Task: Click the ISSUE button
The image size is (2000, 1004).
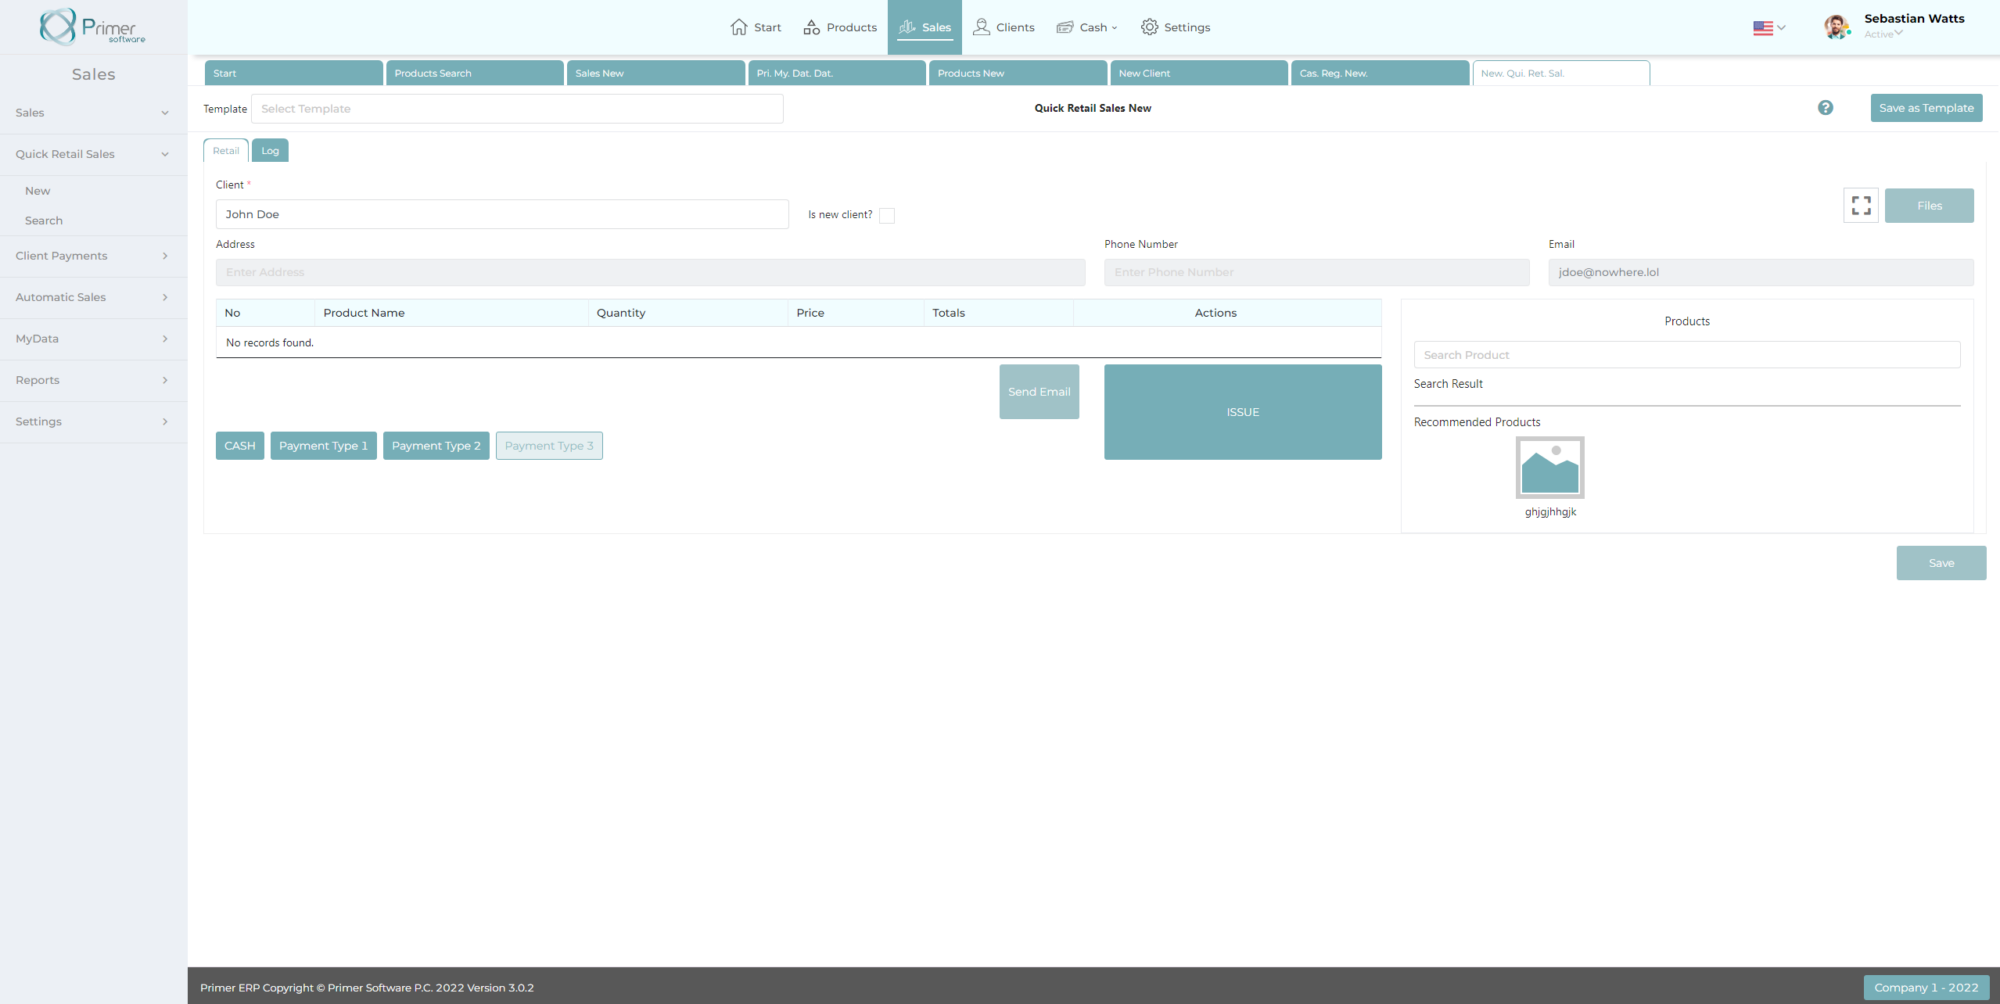Action: coord(1242,412)
